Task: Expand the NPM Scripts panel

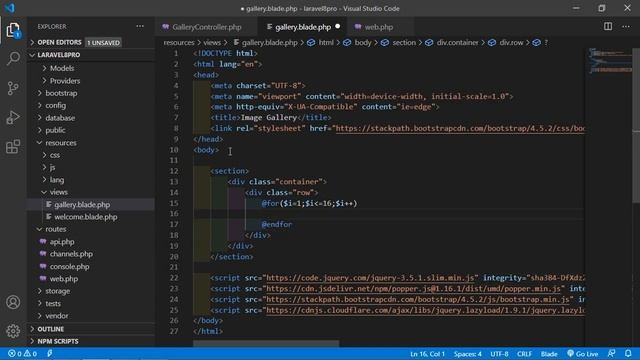Action: (58, 341)
